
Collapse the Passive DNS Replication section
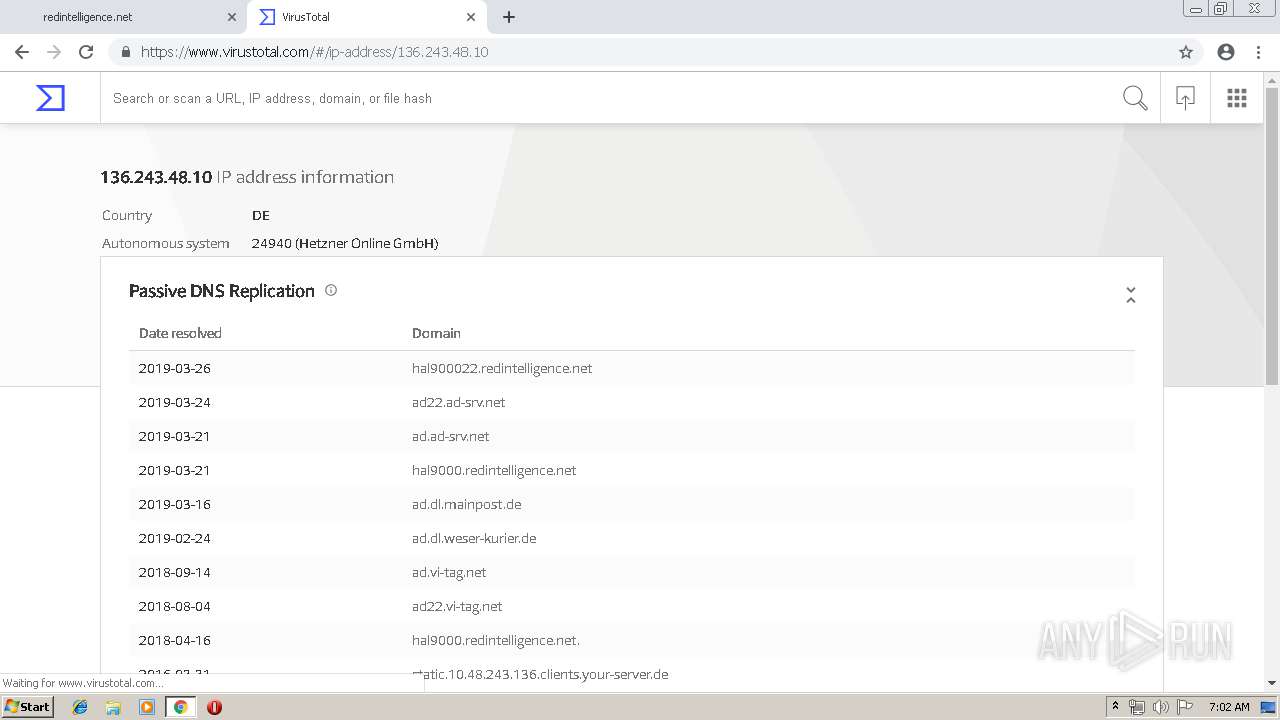pyautogui.click(x=1131, y=295)
